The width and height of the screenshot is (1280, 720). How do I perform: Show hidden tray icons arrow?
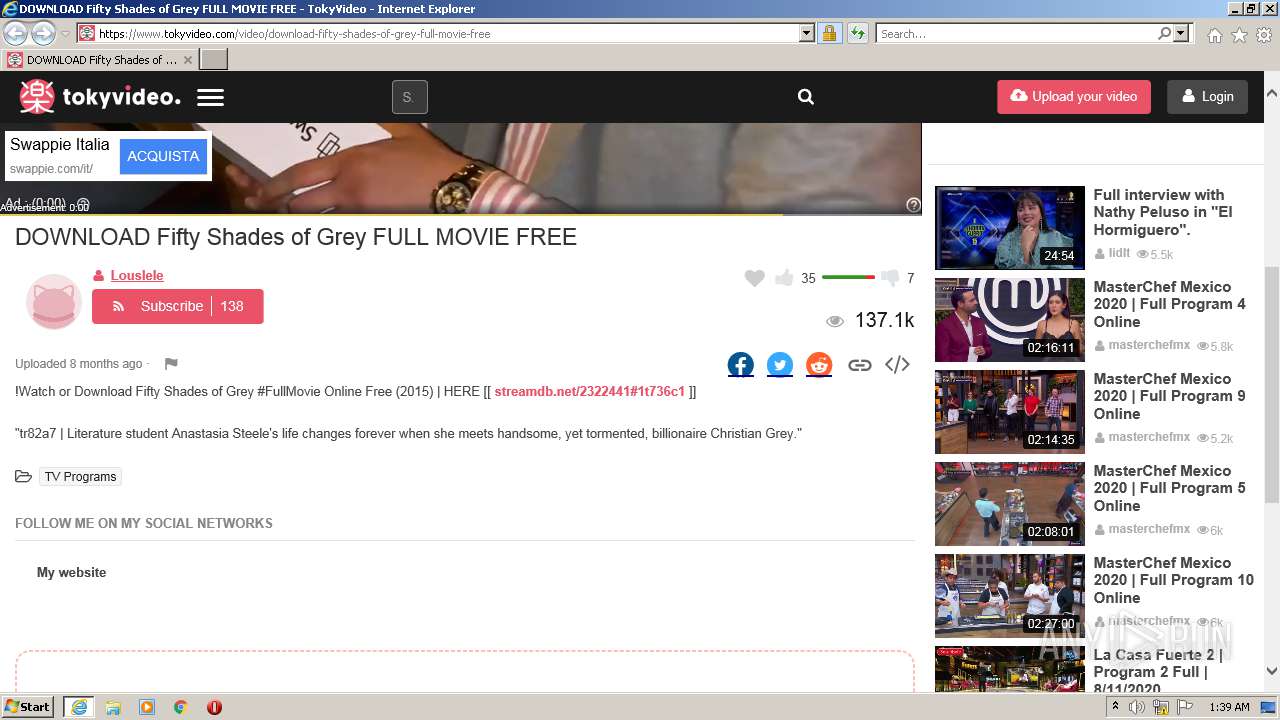coord(1115,707)
